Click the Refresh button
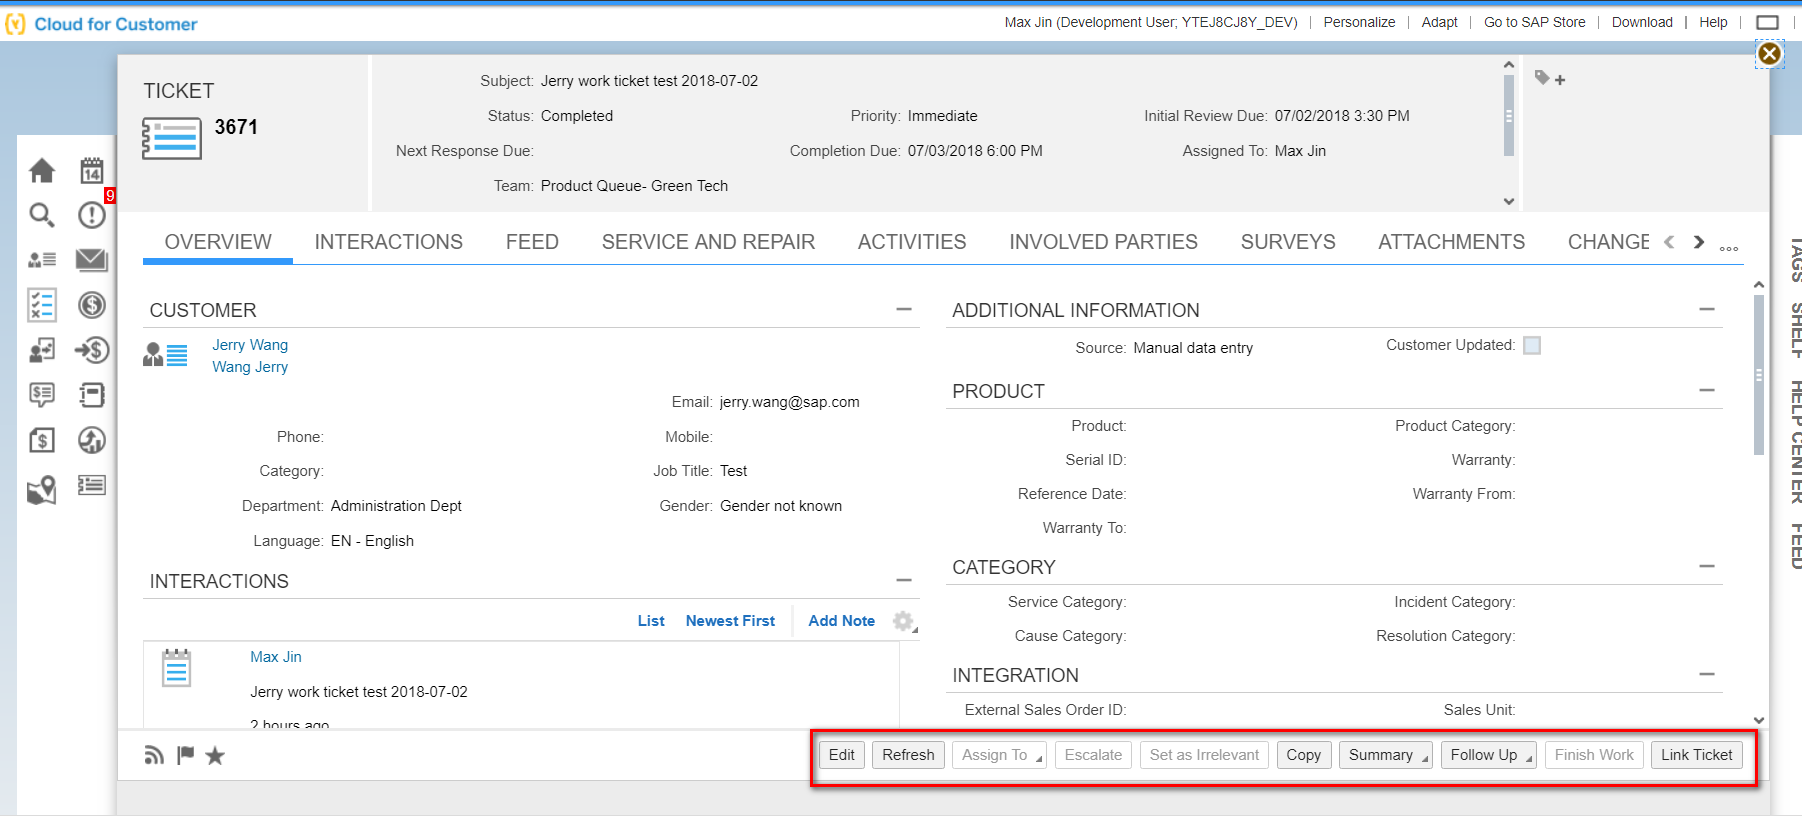This screenshot has height=816, width=1802. click(908, 755)
